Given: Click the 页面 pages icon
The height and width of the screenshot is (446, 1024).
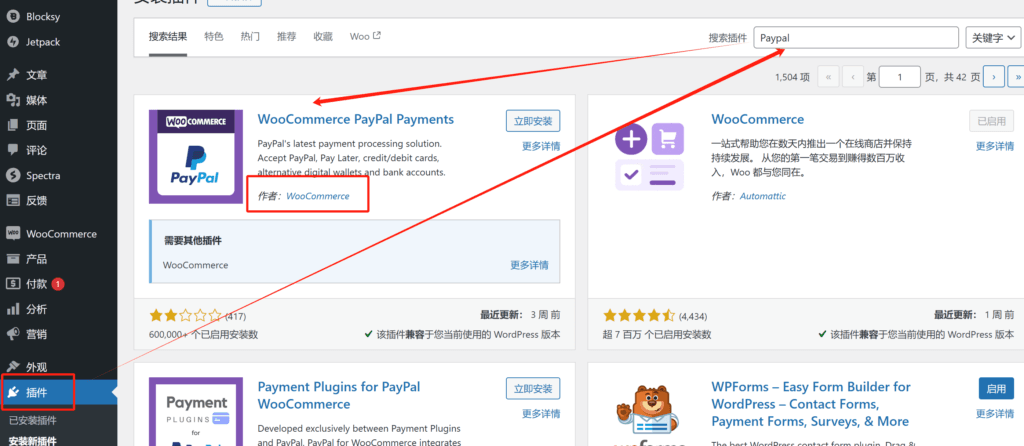Looking at the screenshot, I should point(12,125).
